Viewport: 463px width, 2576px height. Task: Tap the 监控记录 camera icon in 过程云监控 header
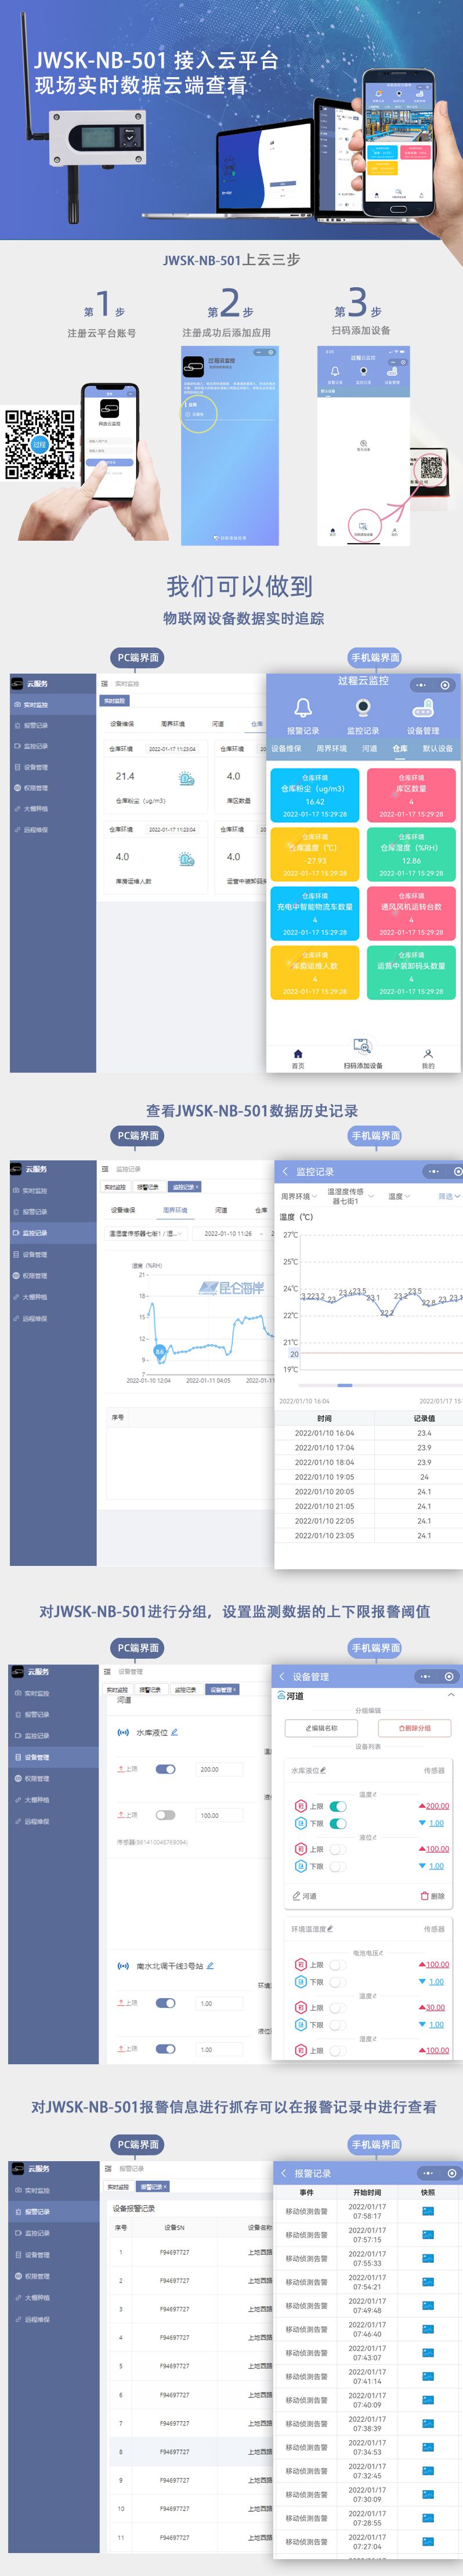(363, 708)
